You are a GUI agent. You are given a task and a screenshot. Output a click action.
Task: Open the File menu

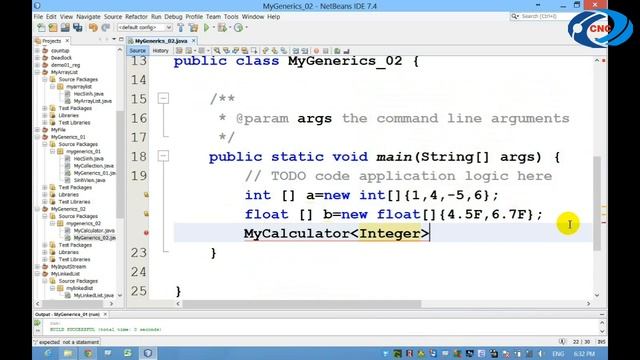[38, 17]
